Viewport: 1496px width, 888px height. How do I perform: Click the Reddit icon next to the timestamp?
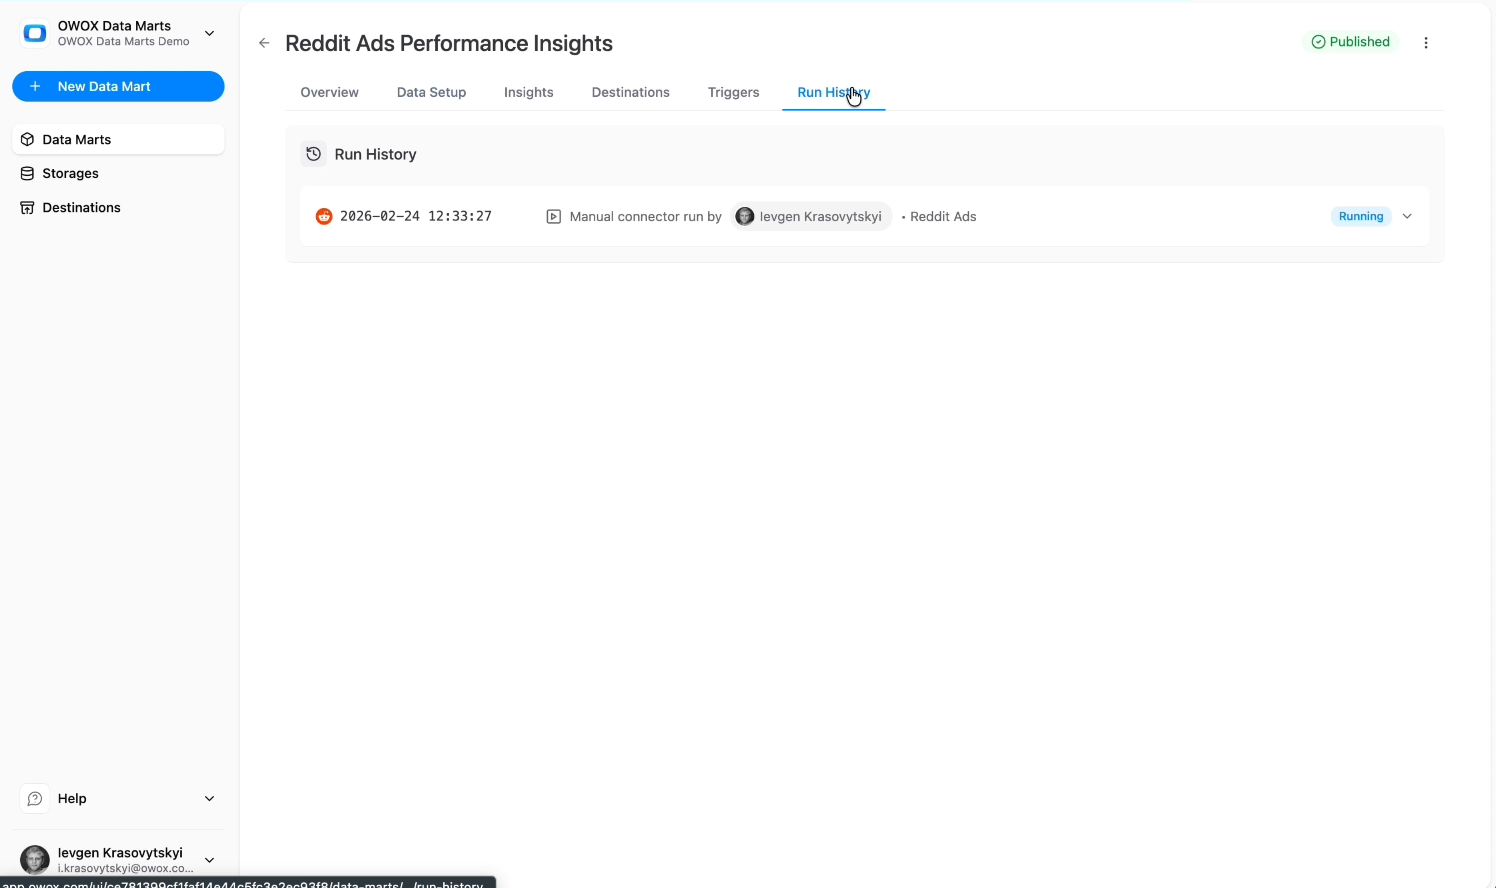324,216
